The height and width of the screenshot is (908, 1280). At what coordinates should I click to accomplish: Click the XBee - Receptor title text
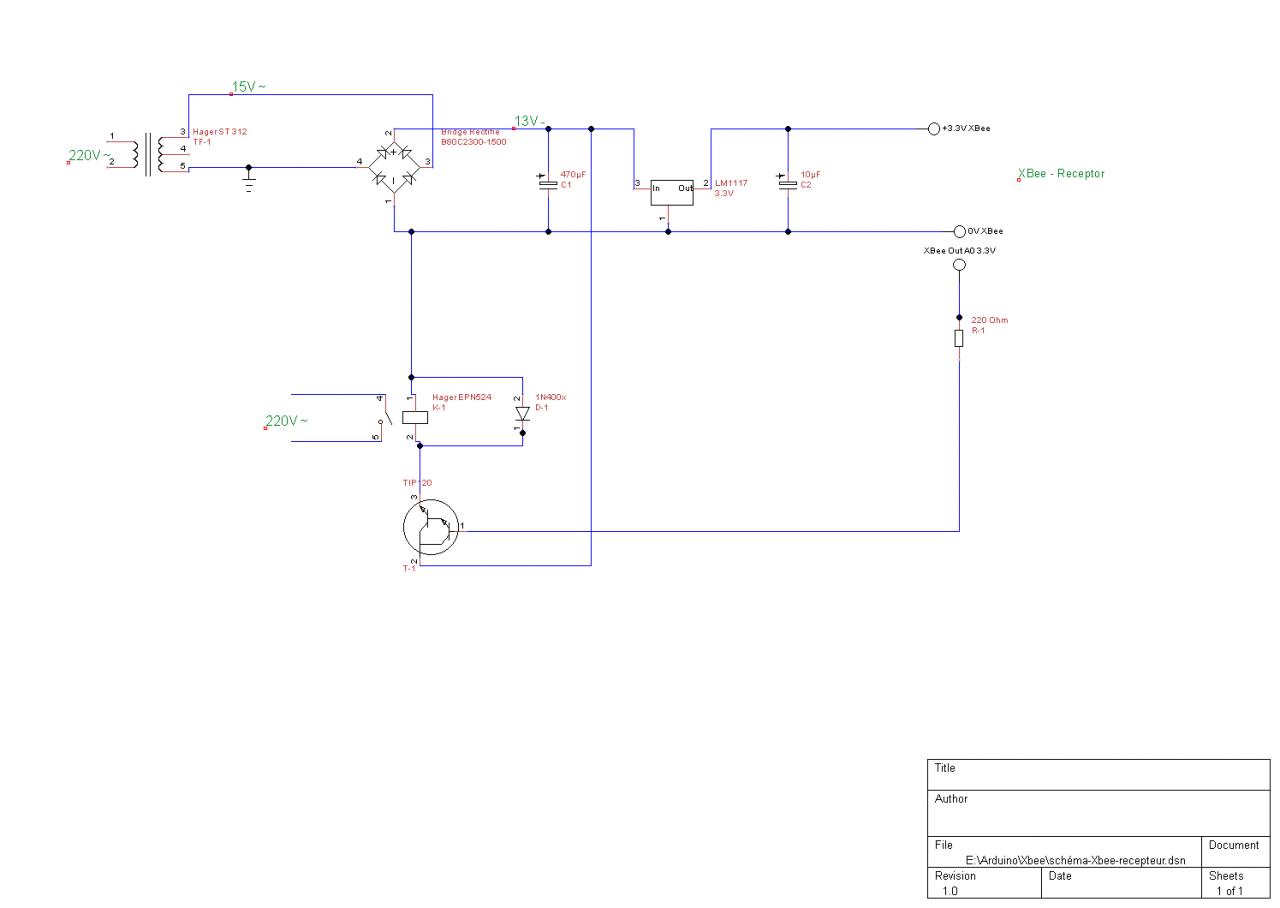point(1062,174)
